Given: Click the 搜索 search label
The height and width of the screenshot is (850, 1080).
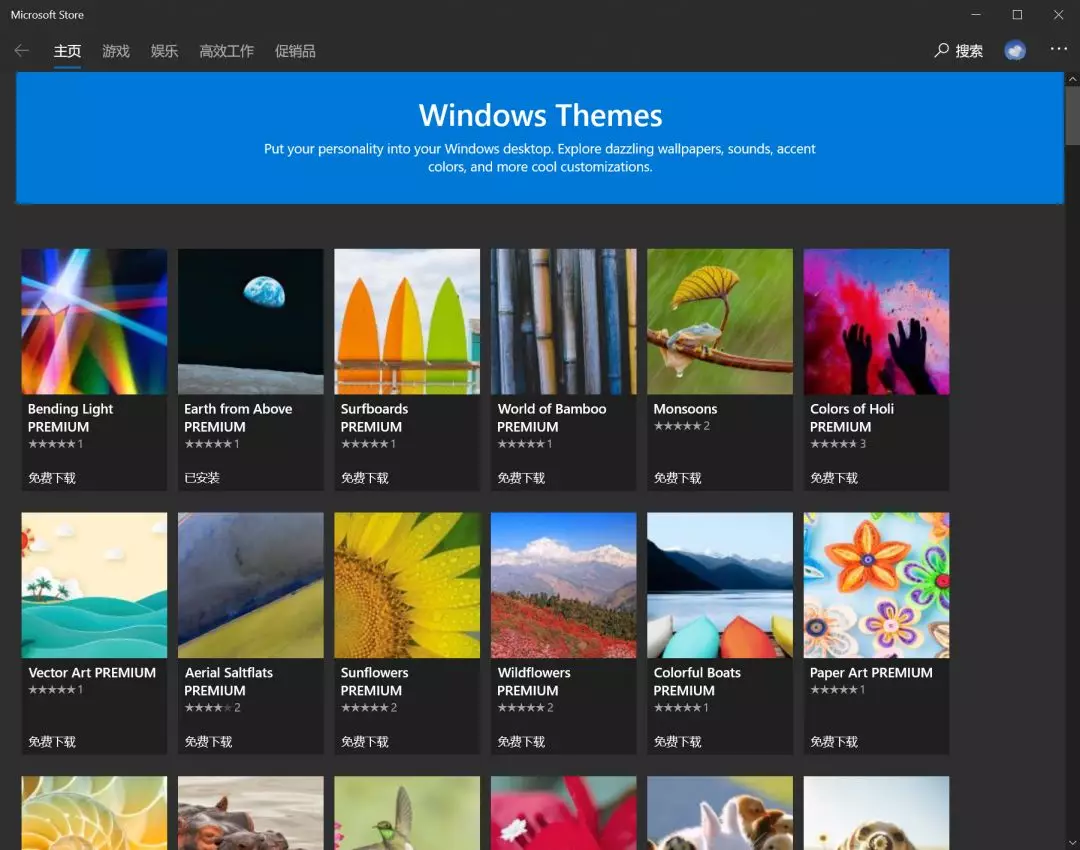Looking at the screenshot, I should point(969,51).
